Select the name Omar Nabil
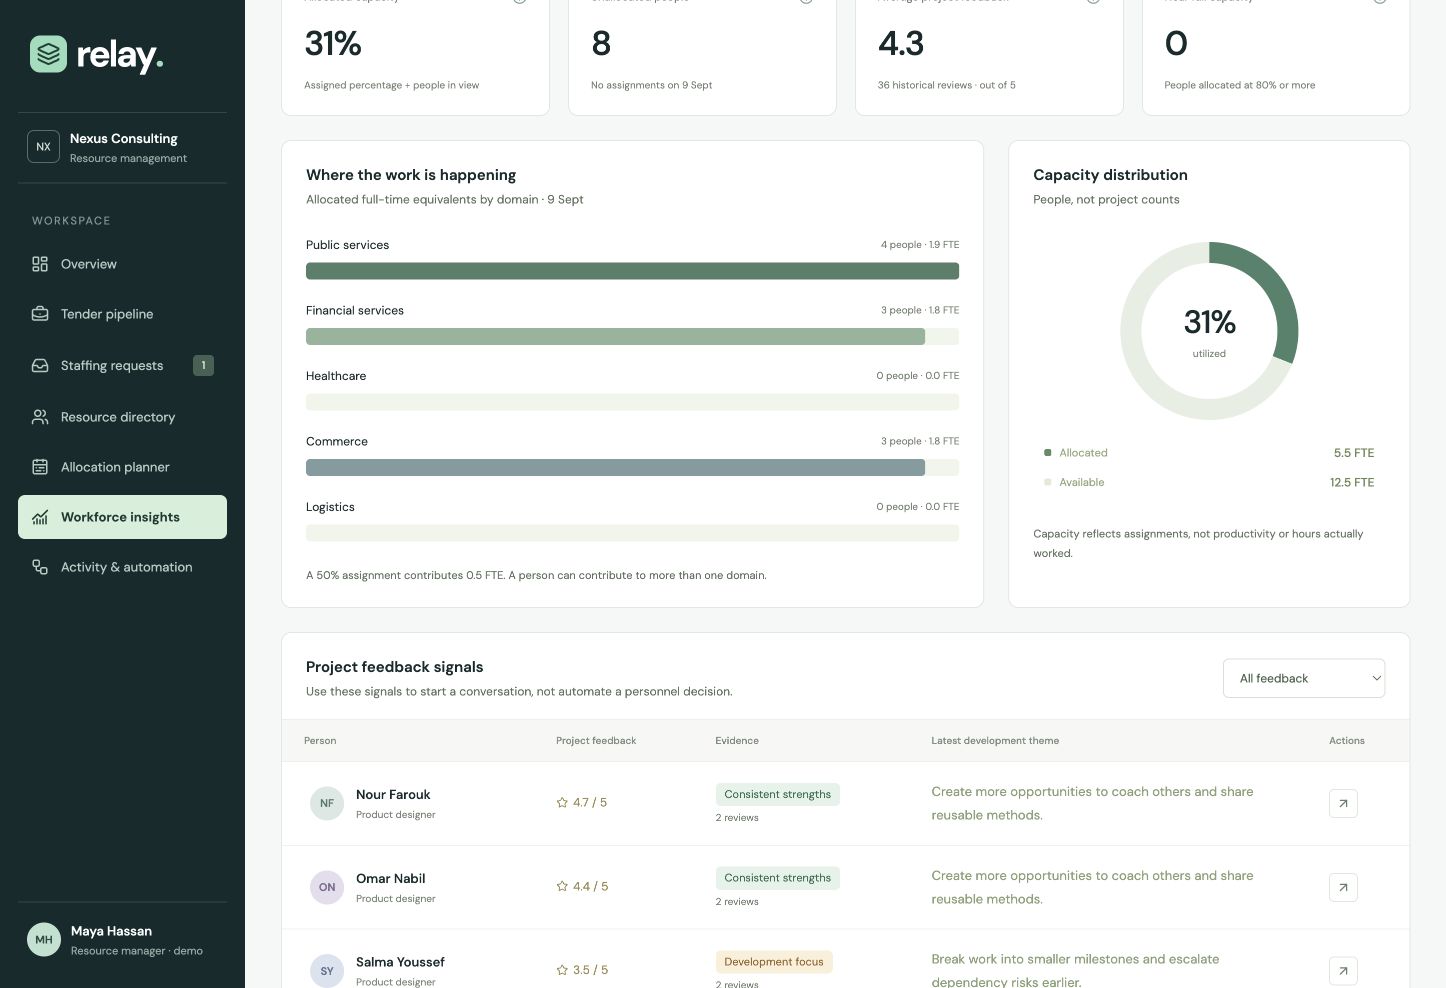Screen dimensions: 1446x988 tap(391, 878)
